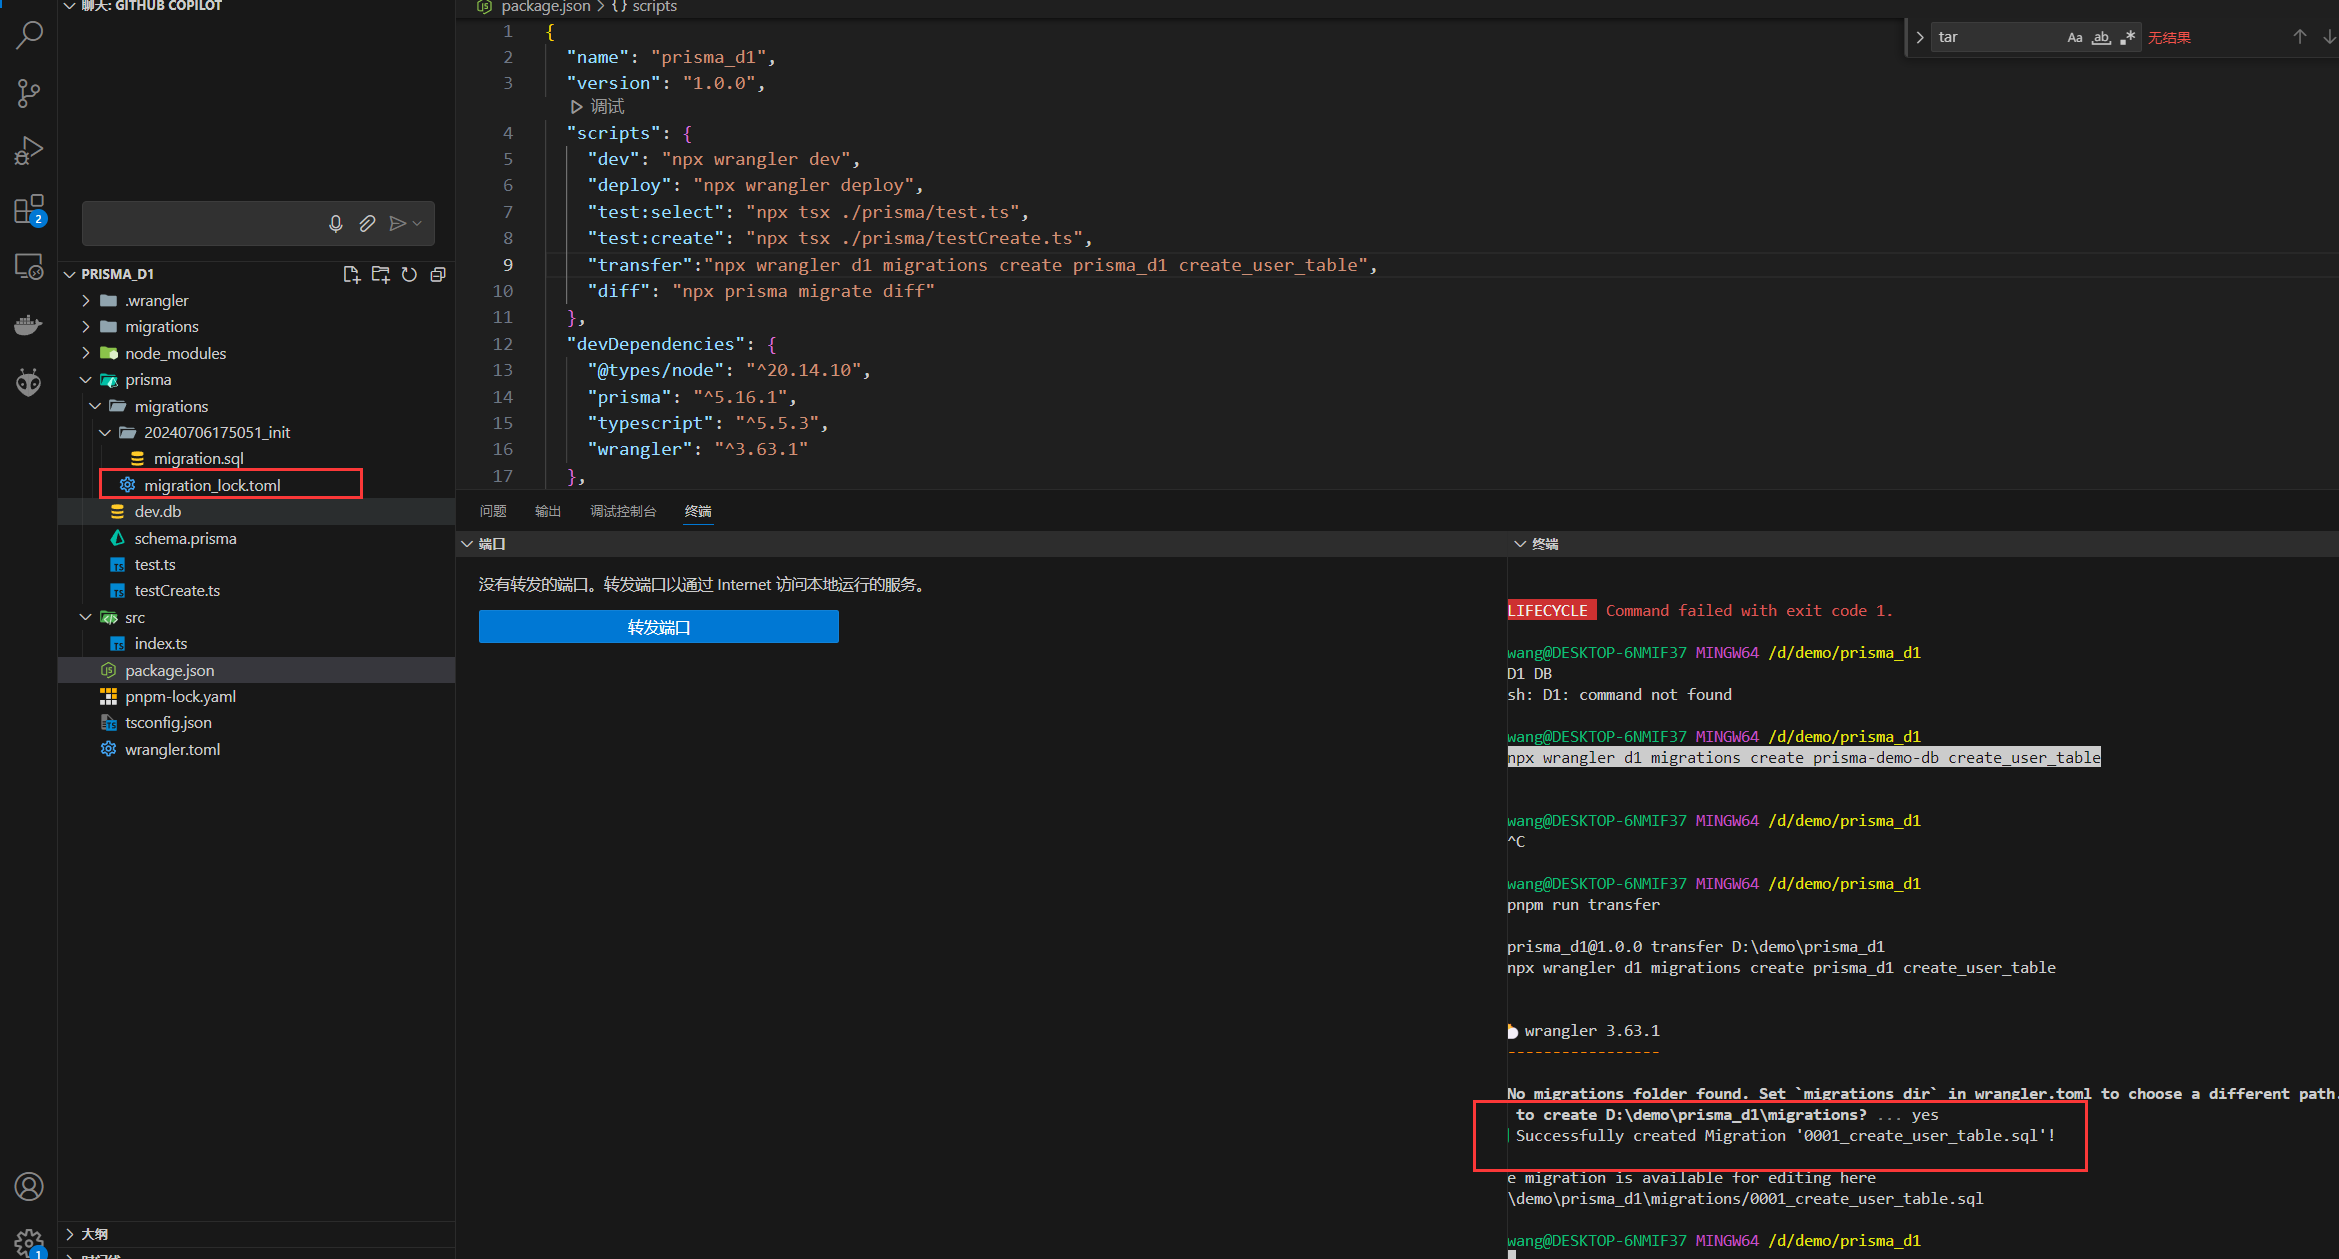Viewport: 2339px width, 1259px height.
Task: Send the Copilot chat message
Action: pos(398,224)
